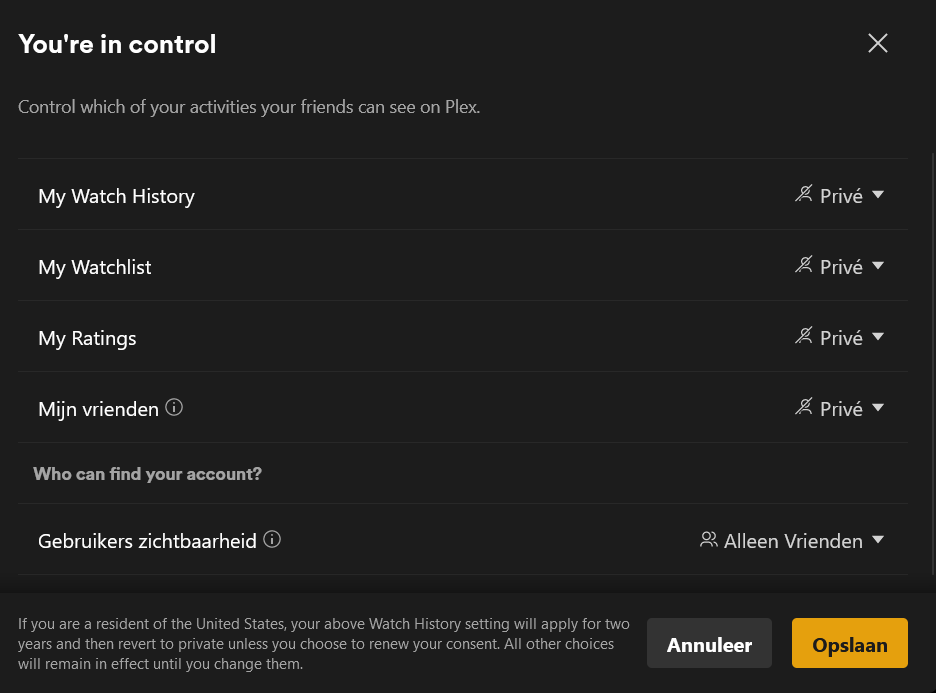Open the Mijn vrienden dropdown arrow
The height and width of the screenshot is (693, 936).
point(878,408)
